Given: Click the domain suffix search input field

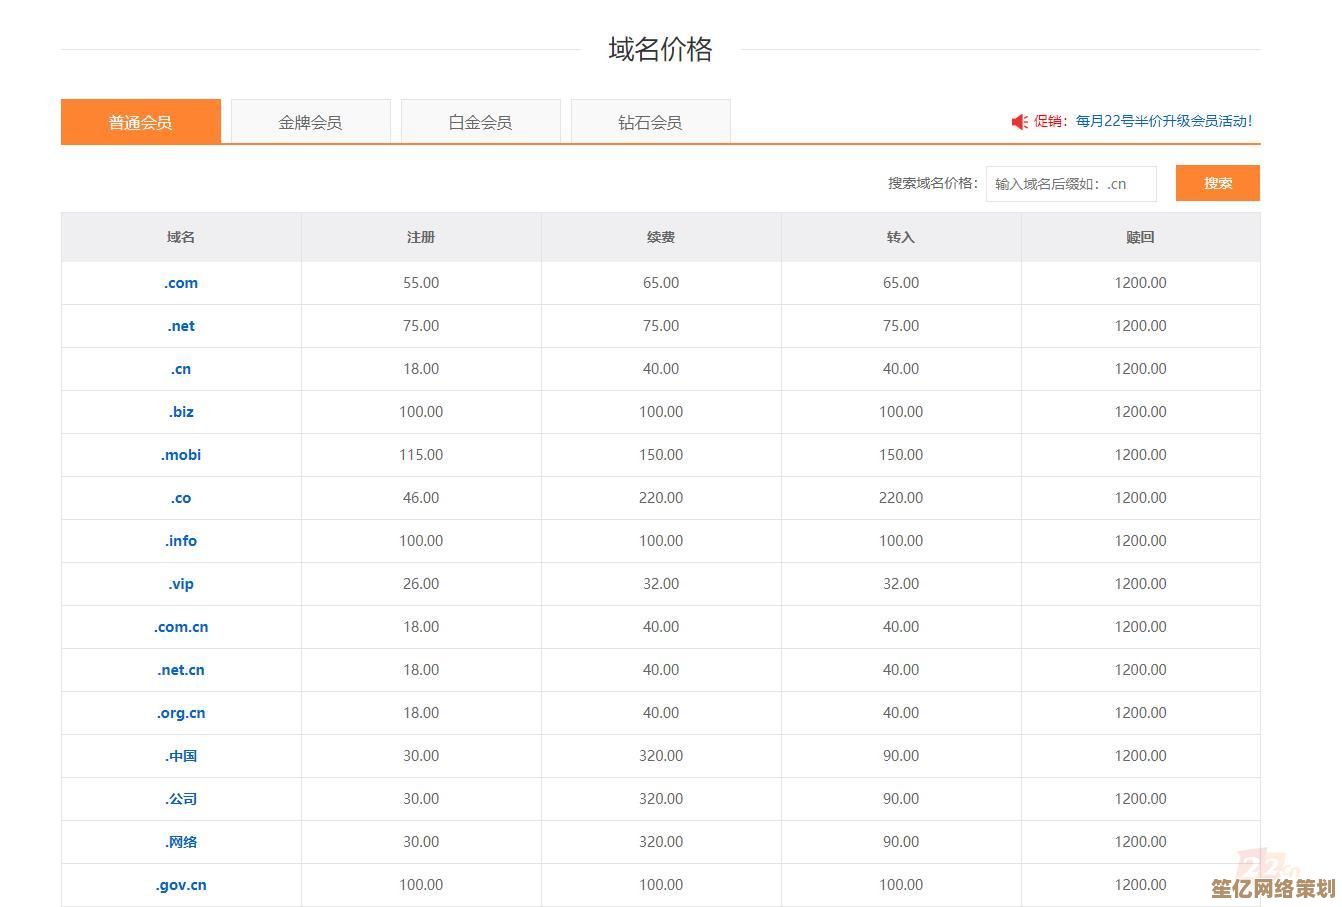Looking at the screenshot, I should coord(1070,184).
